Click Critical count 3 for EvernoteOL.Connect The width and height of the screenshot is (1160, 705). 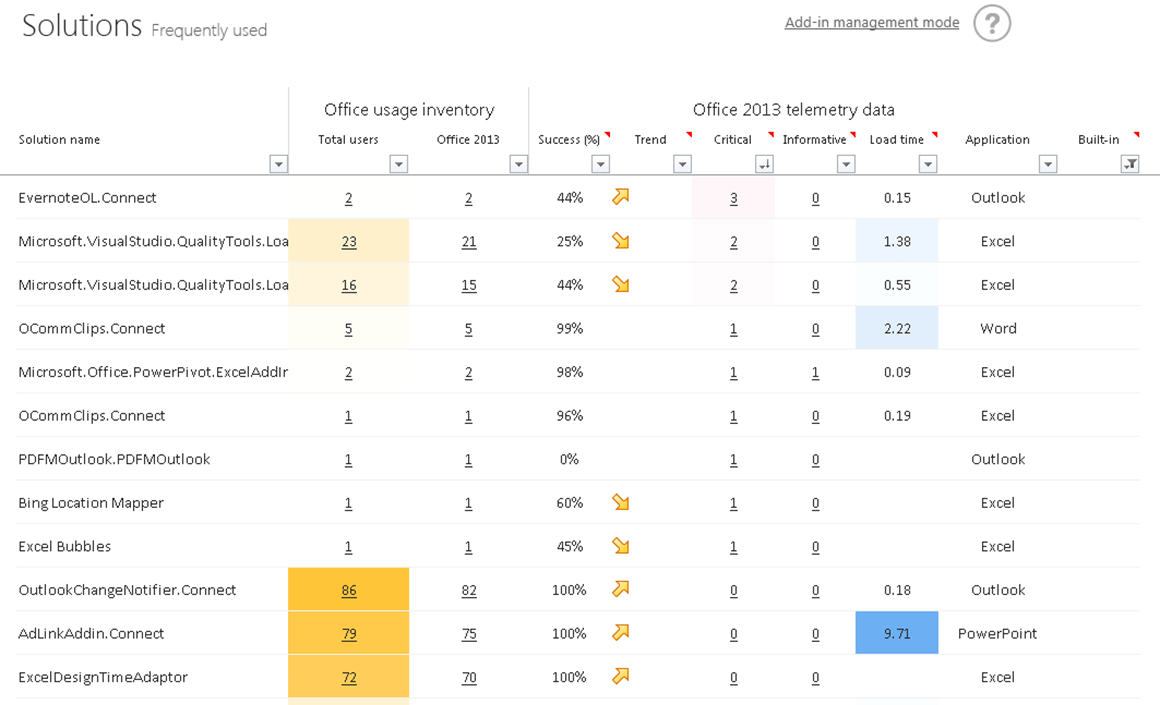733,197
